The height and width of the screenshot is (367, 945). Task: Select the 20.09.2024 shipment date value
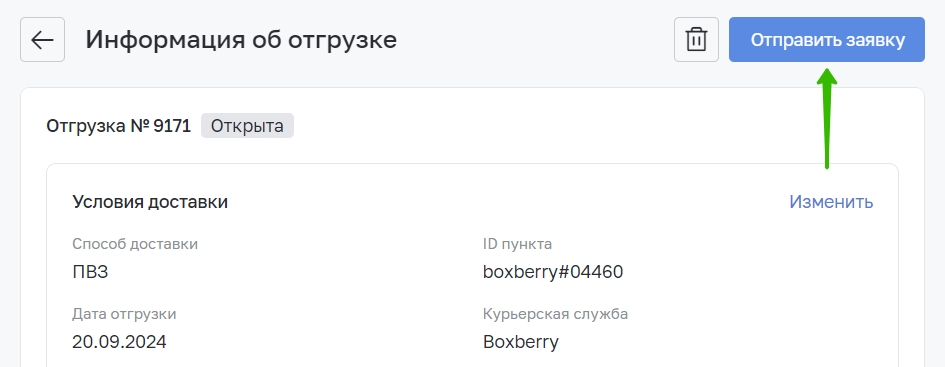coord(119,342)
